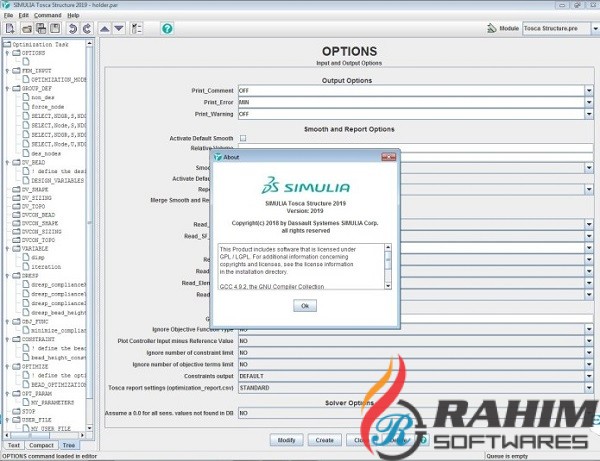Viewport: 600px width, 461px height.
Task: Switch to the Compact tab
Action: point(41,445)
